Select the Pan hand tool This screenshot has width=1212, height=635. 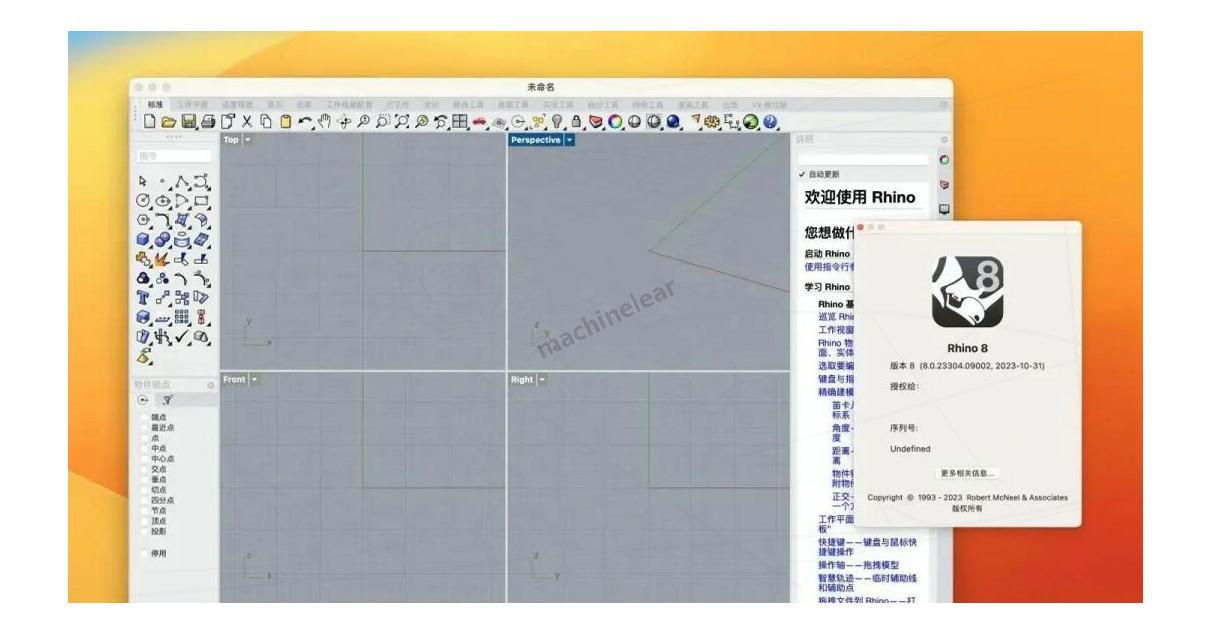324,121
